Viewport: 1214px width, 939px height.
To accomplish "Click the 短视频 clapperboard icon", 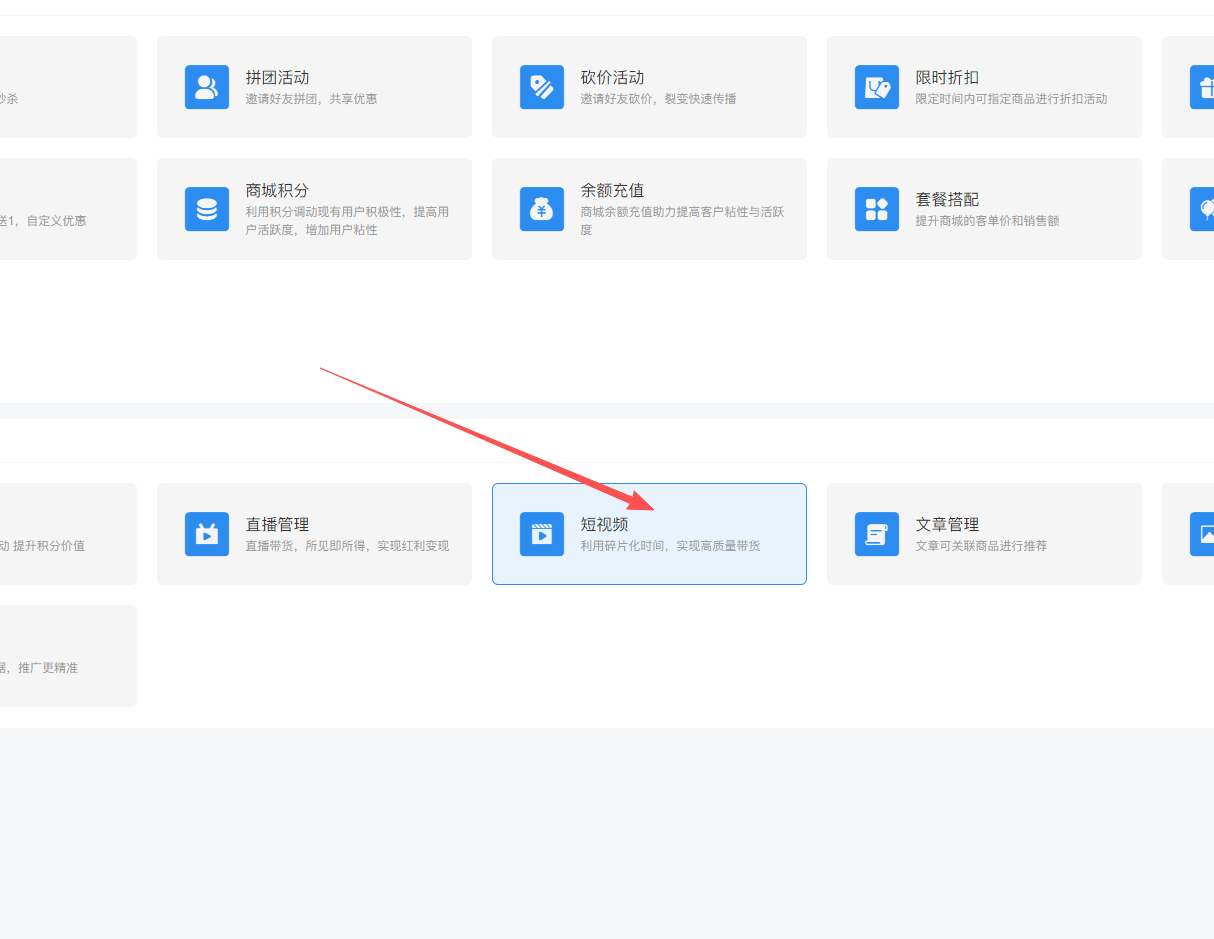I will [x=541, y=534].
